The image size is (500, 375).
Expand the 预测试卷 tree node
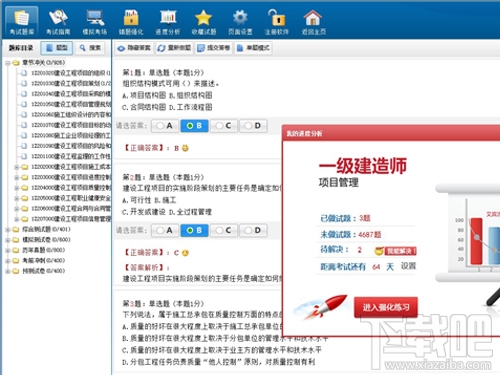[7, 271]
